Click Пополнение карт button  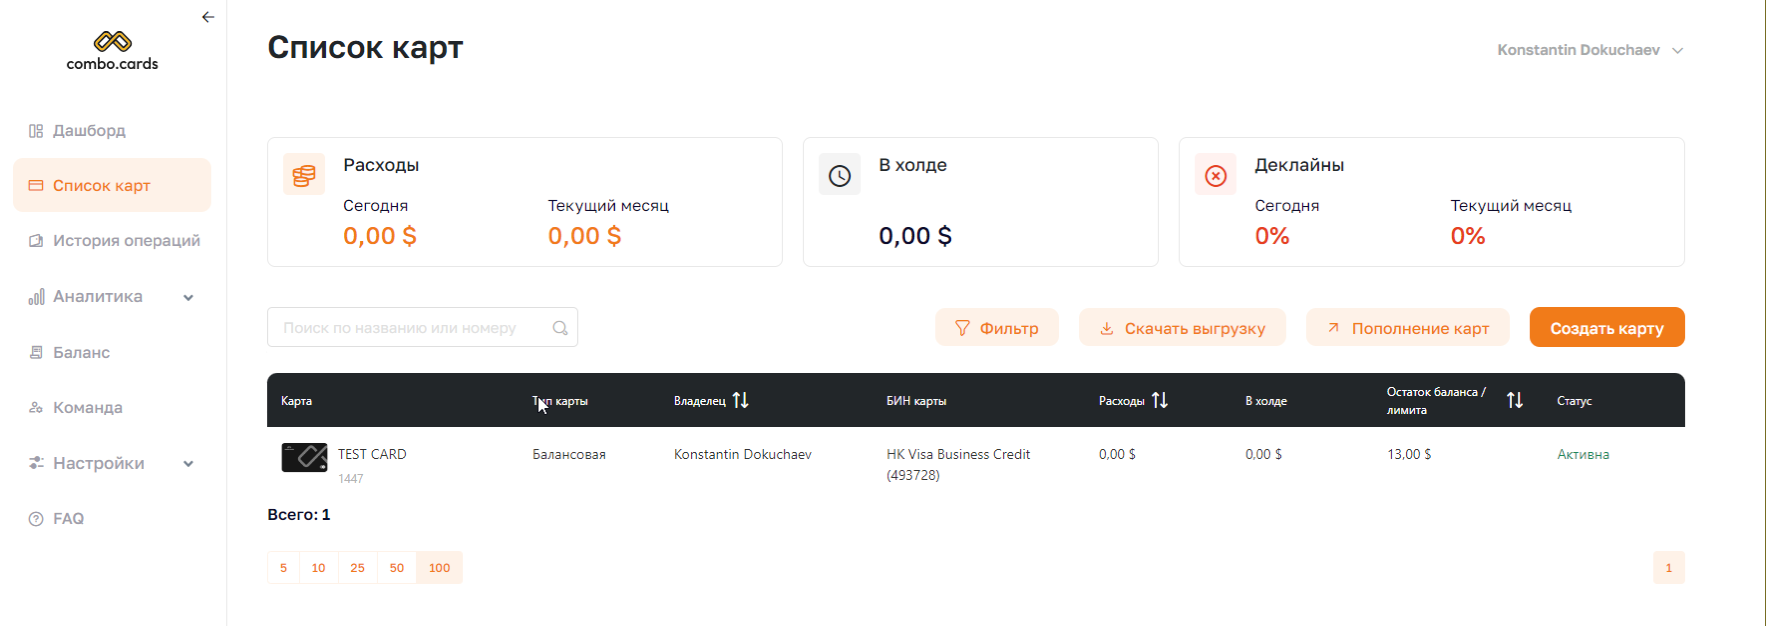tap(1407, 328)
